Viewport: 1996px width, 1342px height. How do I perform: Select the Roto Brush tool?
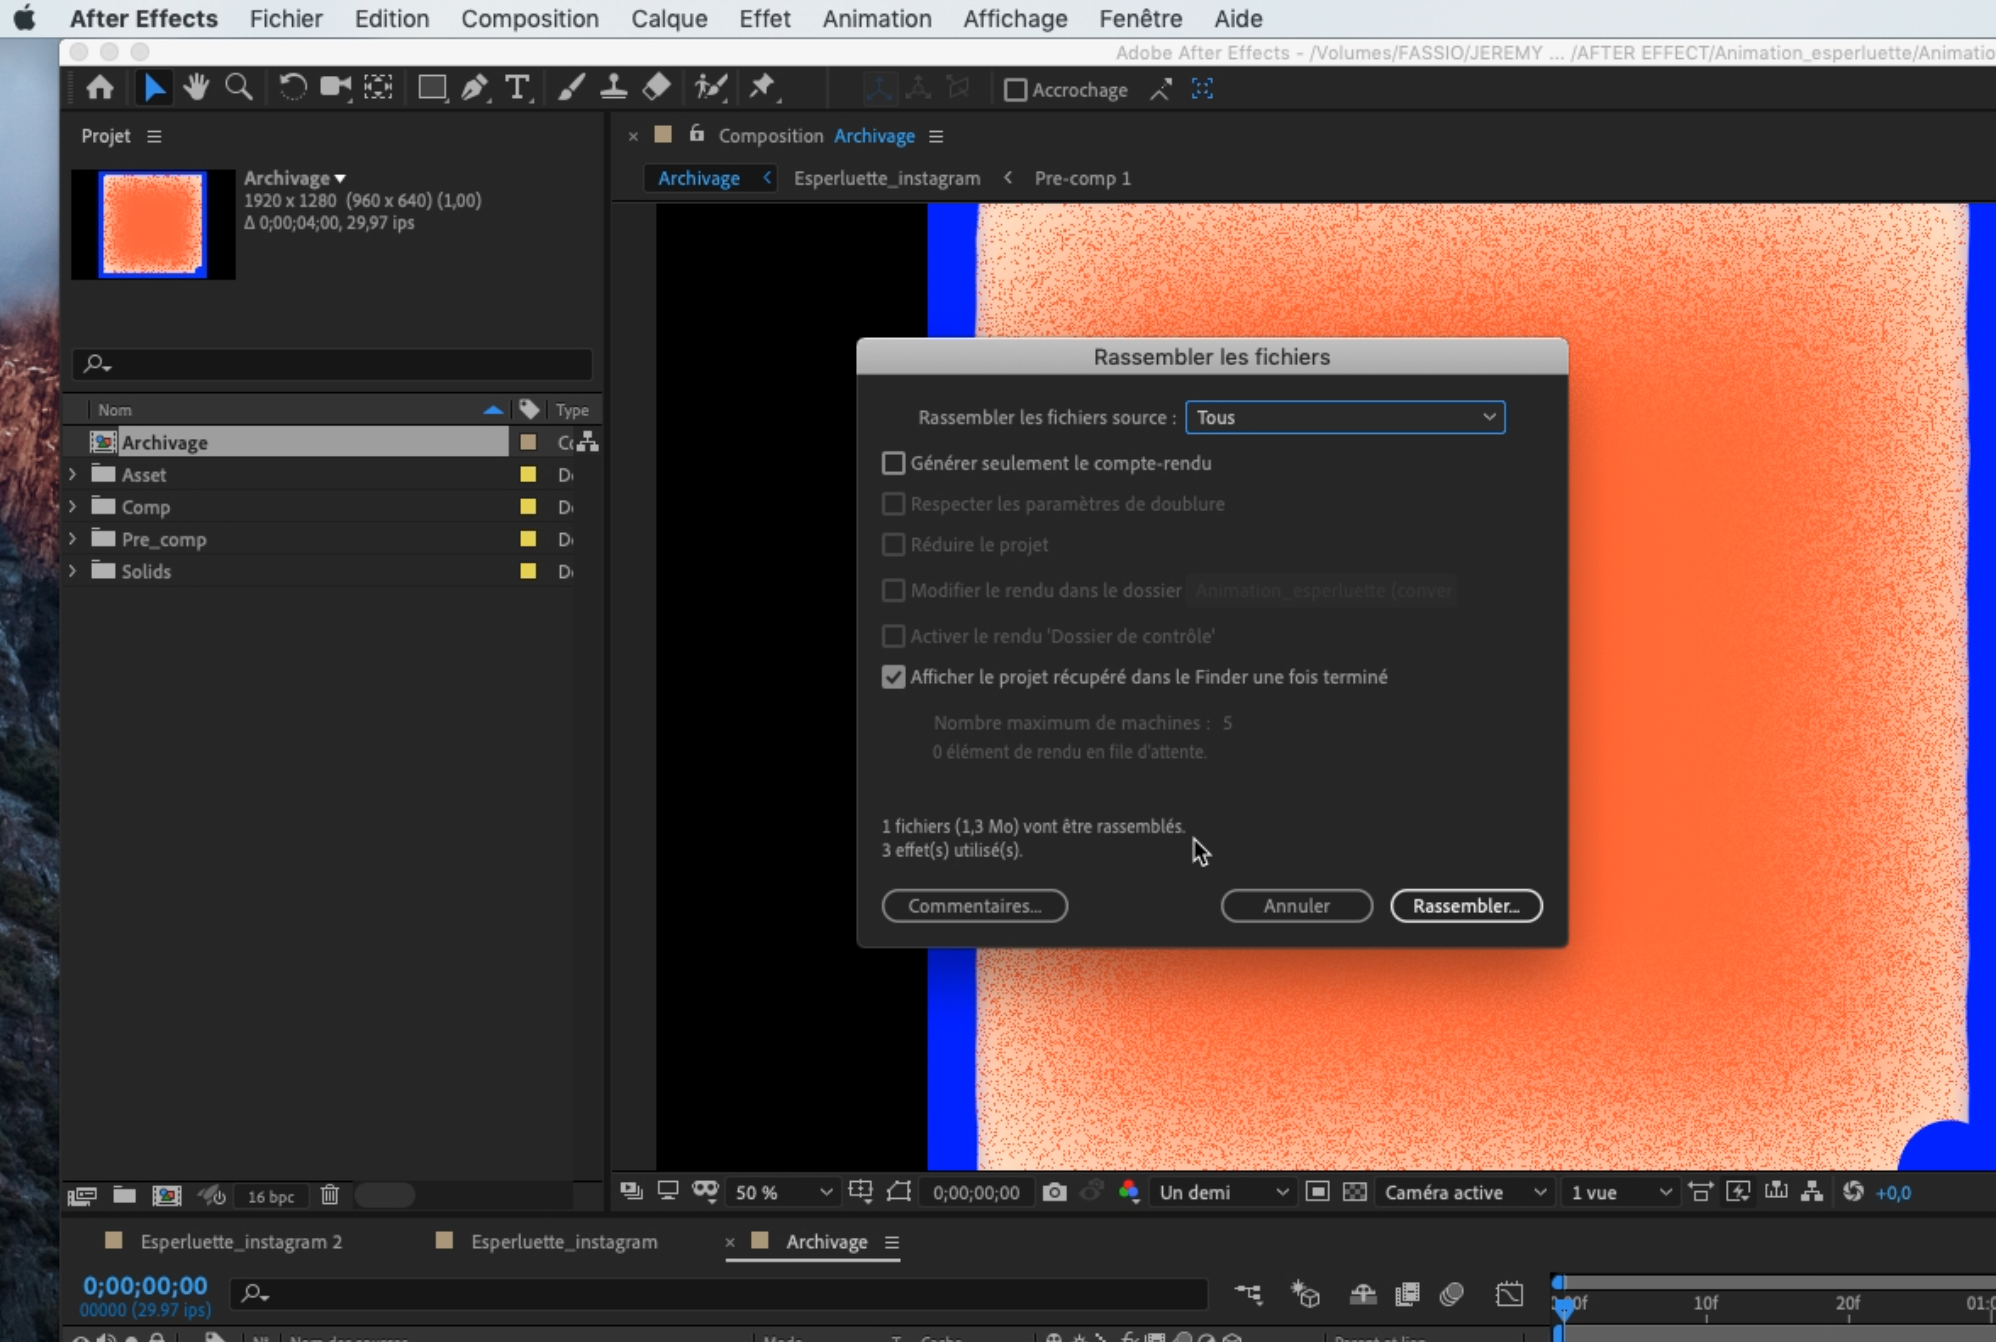(x=710, y=89)
